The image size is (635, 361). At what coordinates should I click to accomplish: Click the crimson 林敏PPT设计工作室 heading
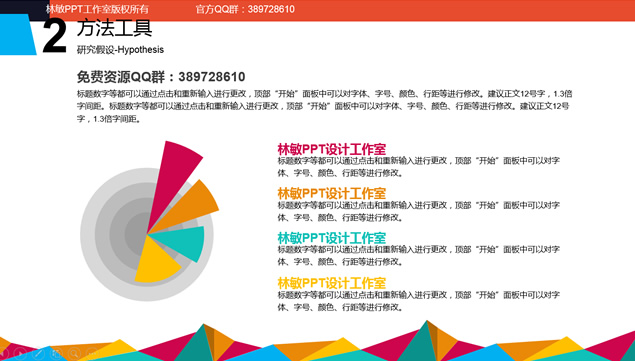tap(332, 149)
